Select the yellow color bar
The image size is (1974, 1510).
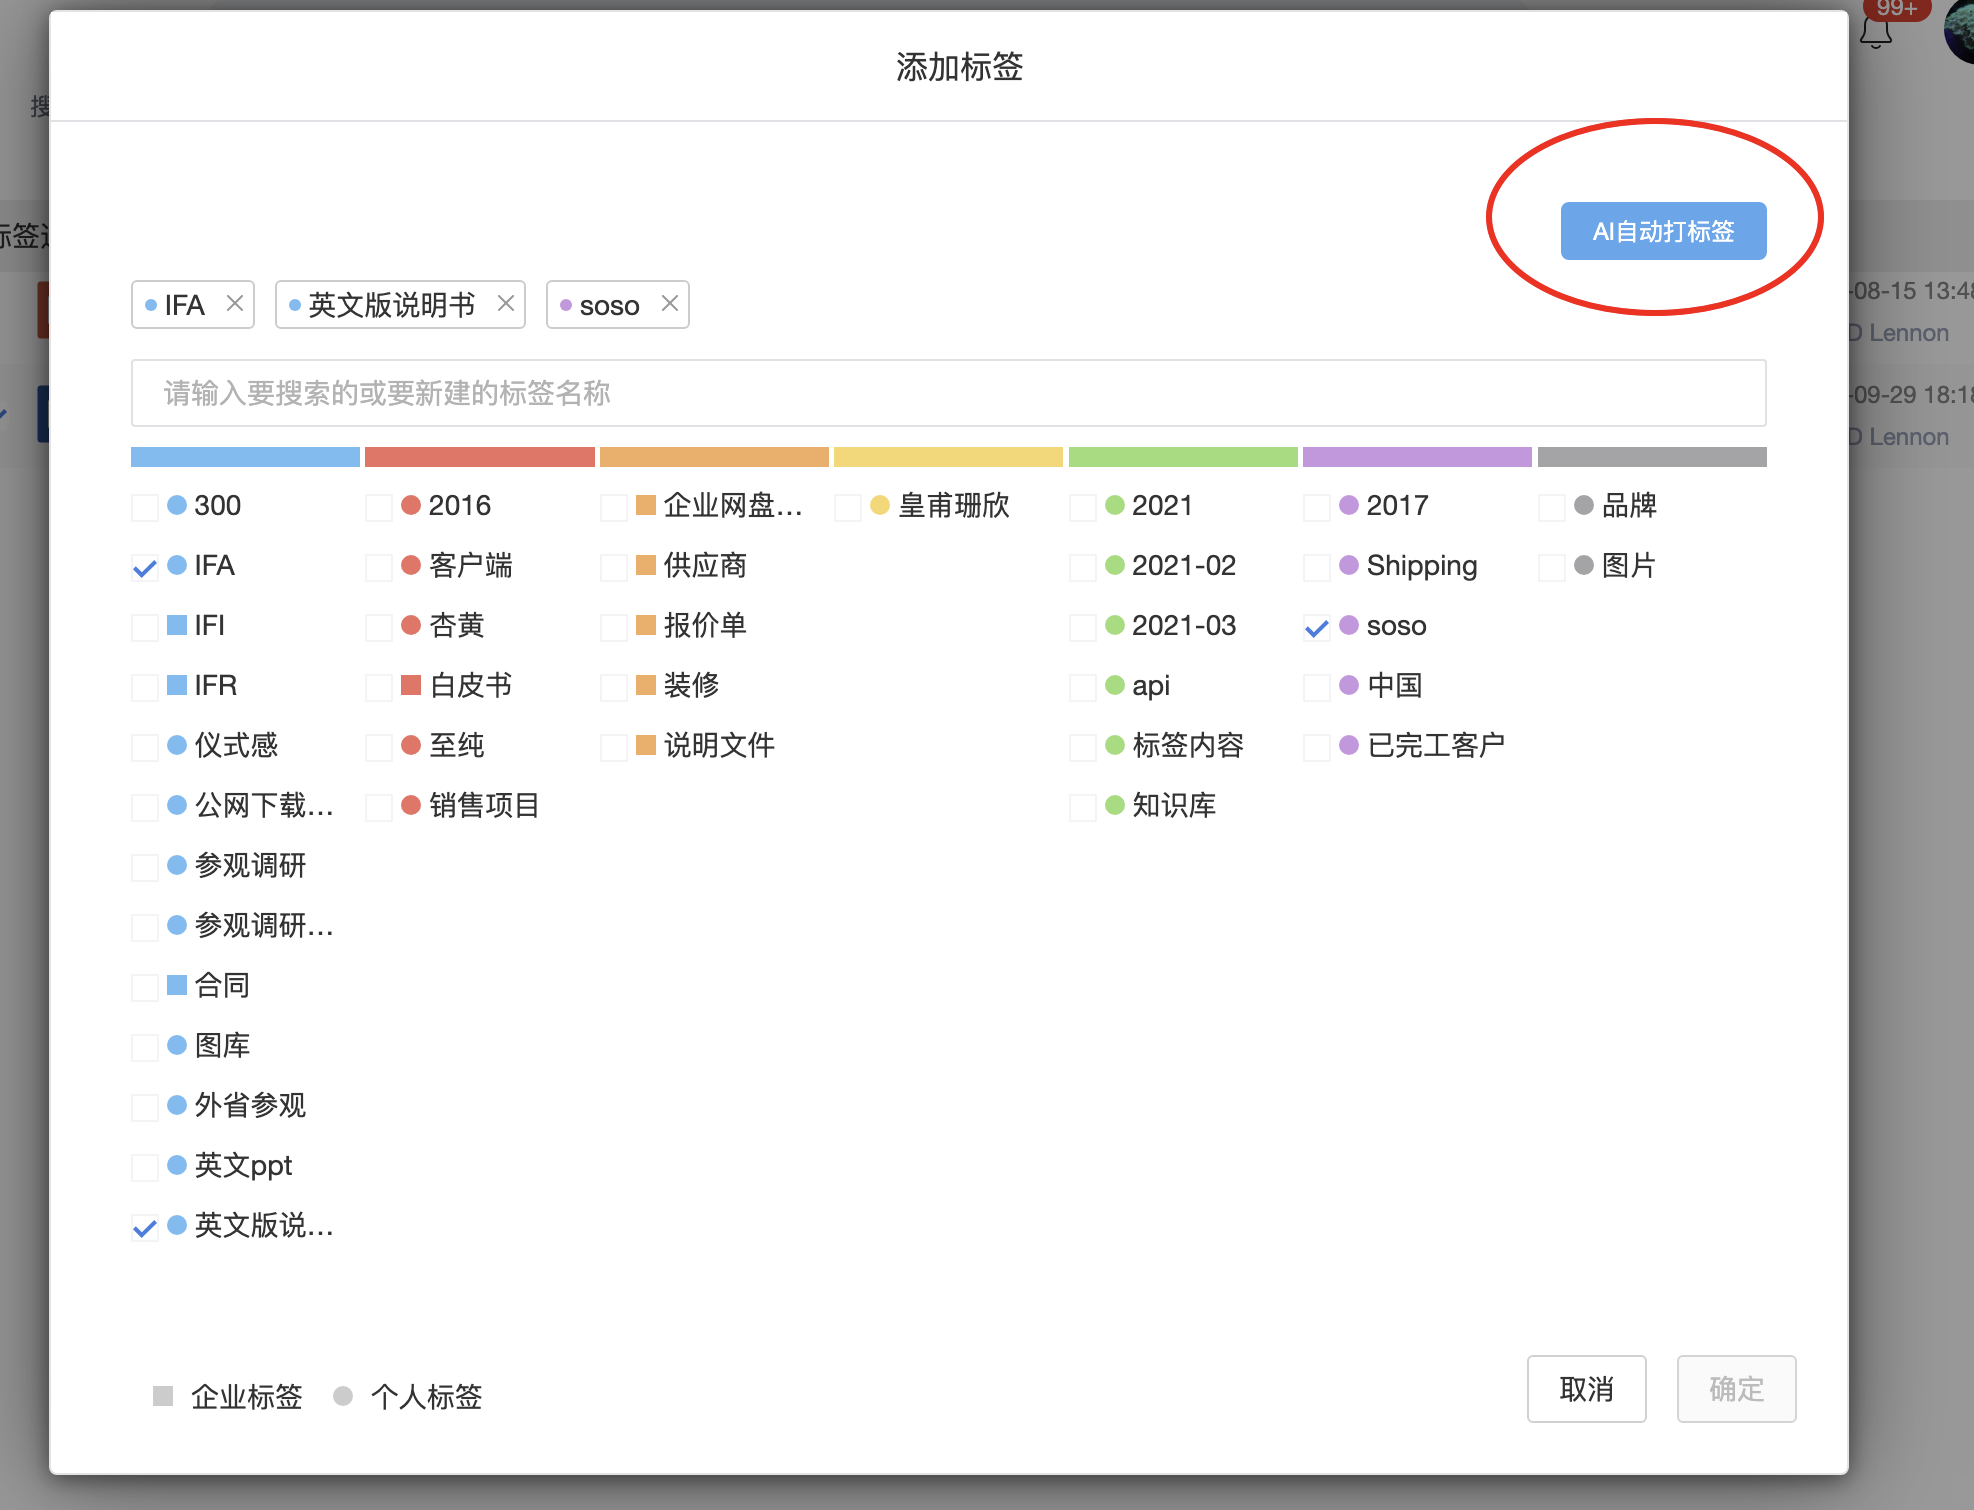click(948, 457)
